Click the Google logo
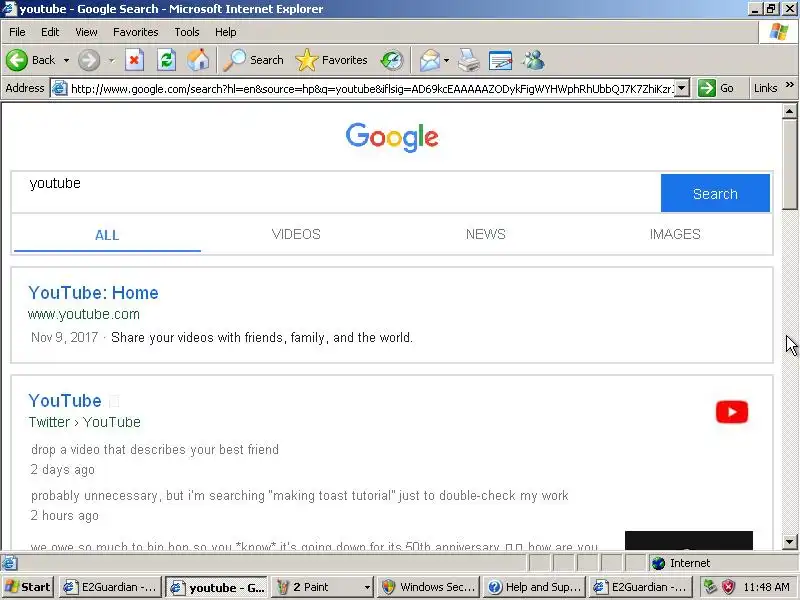This screenshot has width=800, height=600. pos(392,137)
